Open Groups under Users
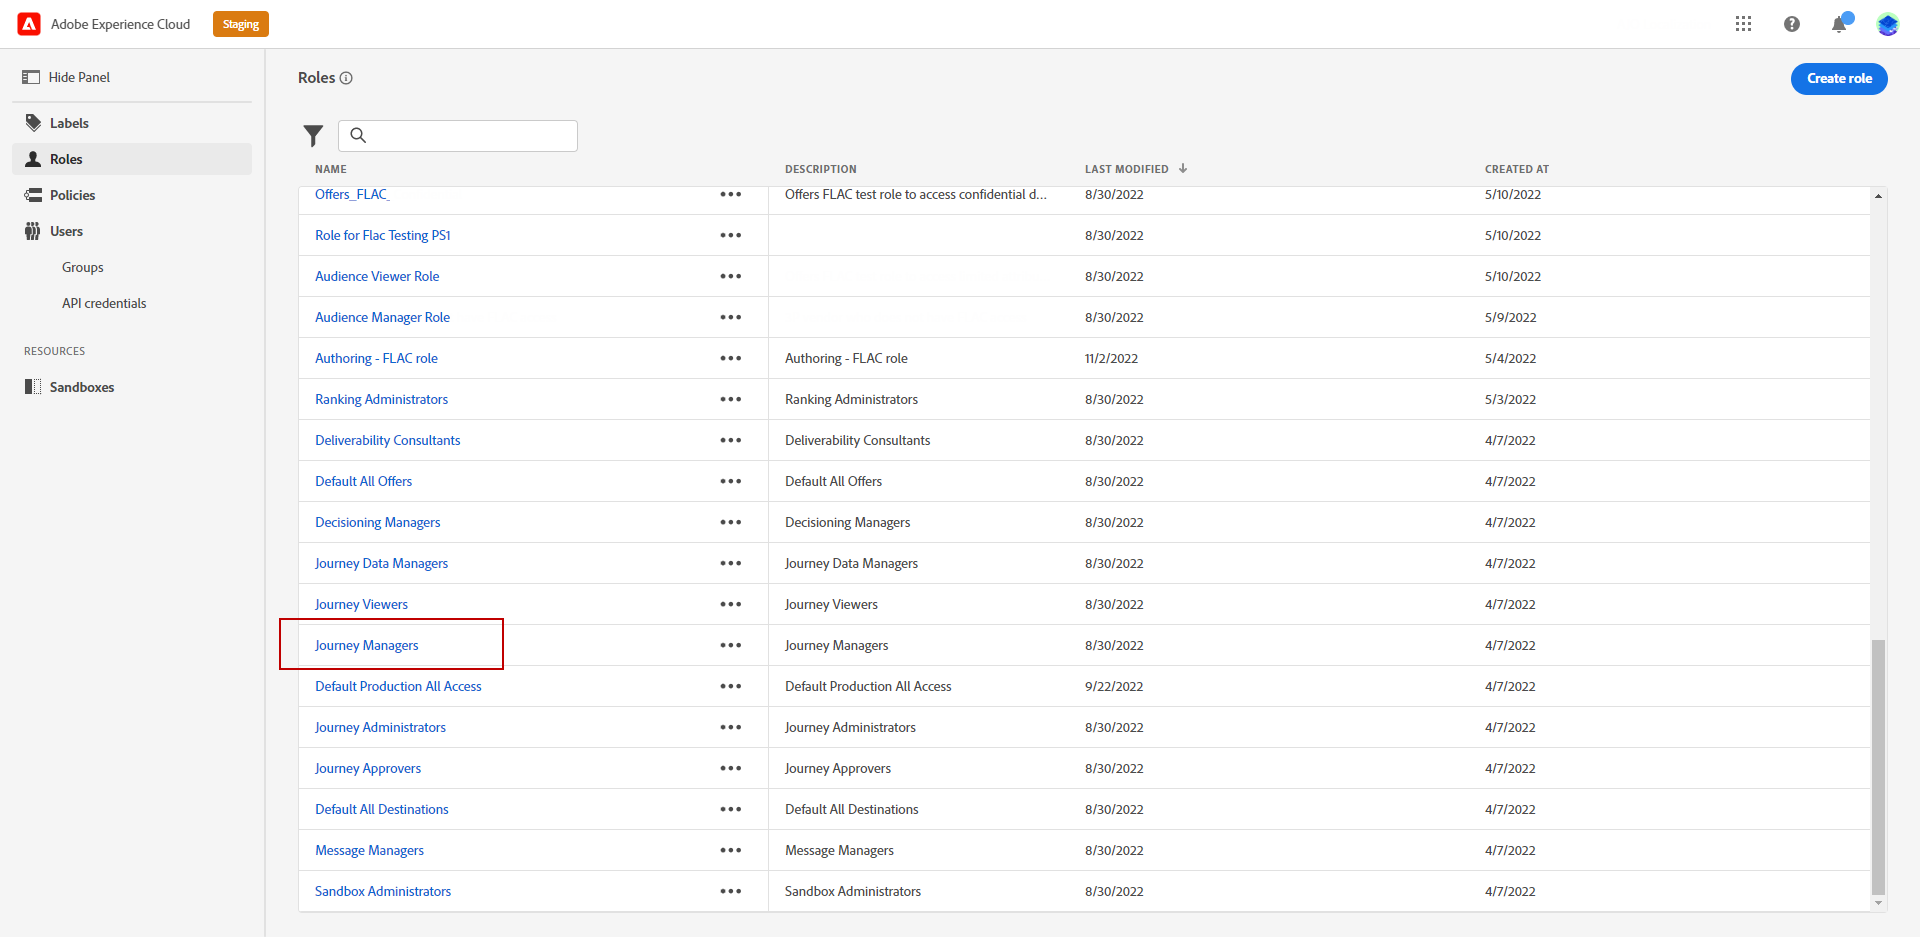 [x=83, y=267]
